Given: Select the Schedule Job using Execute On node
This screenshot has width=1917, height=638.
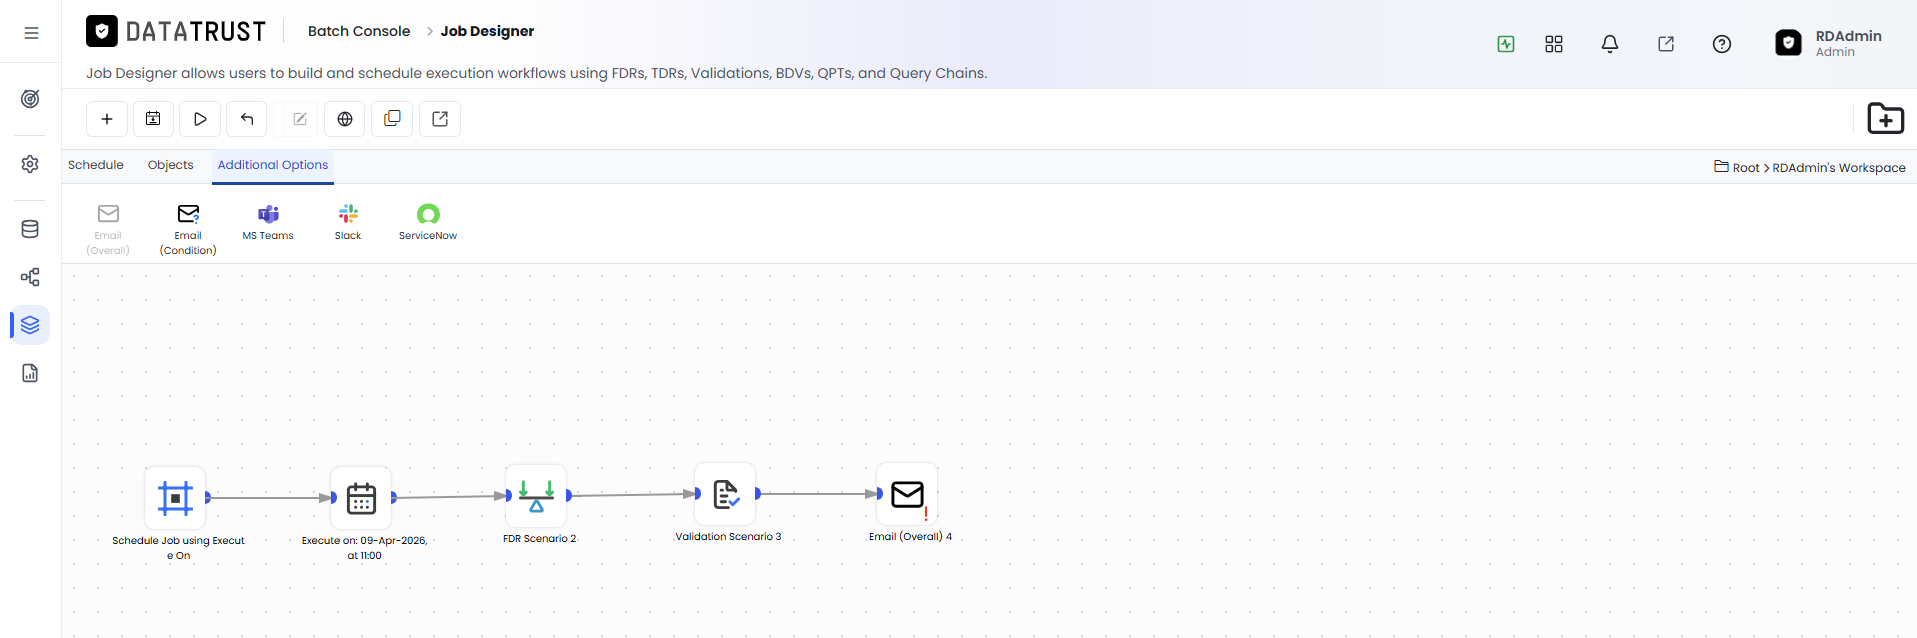Looking at the screenshot, I should [175, 497].
